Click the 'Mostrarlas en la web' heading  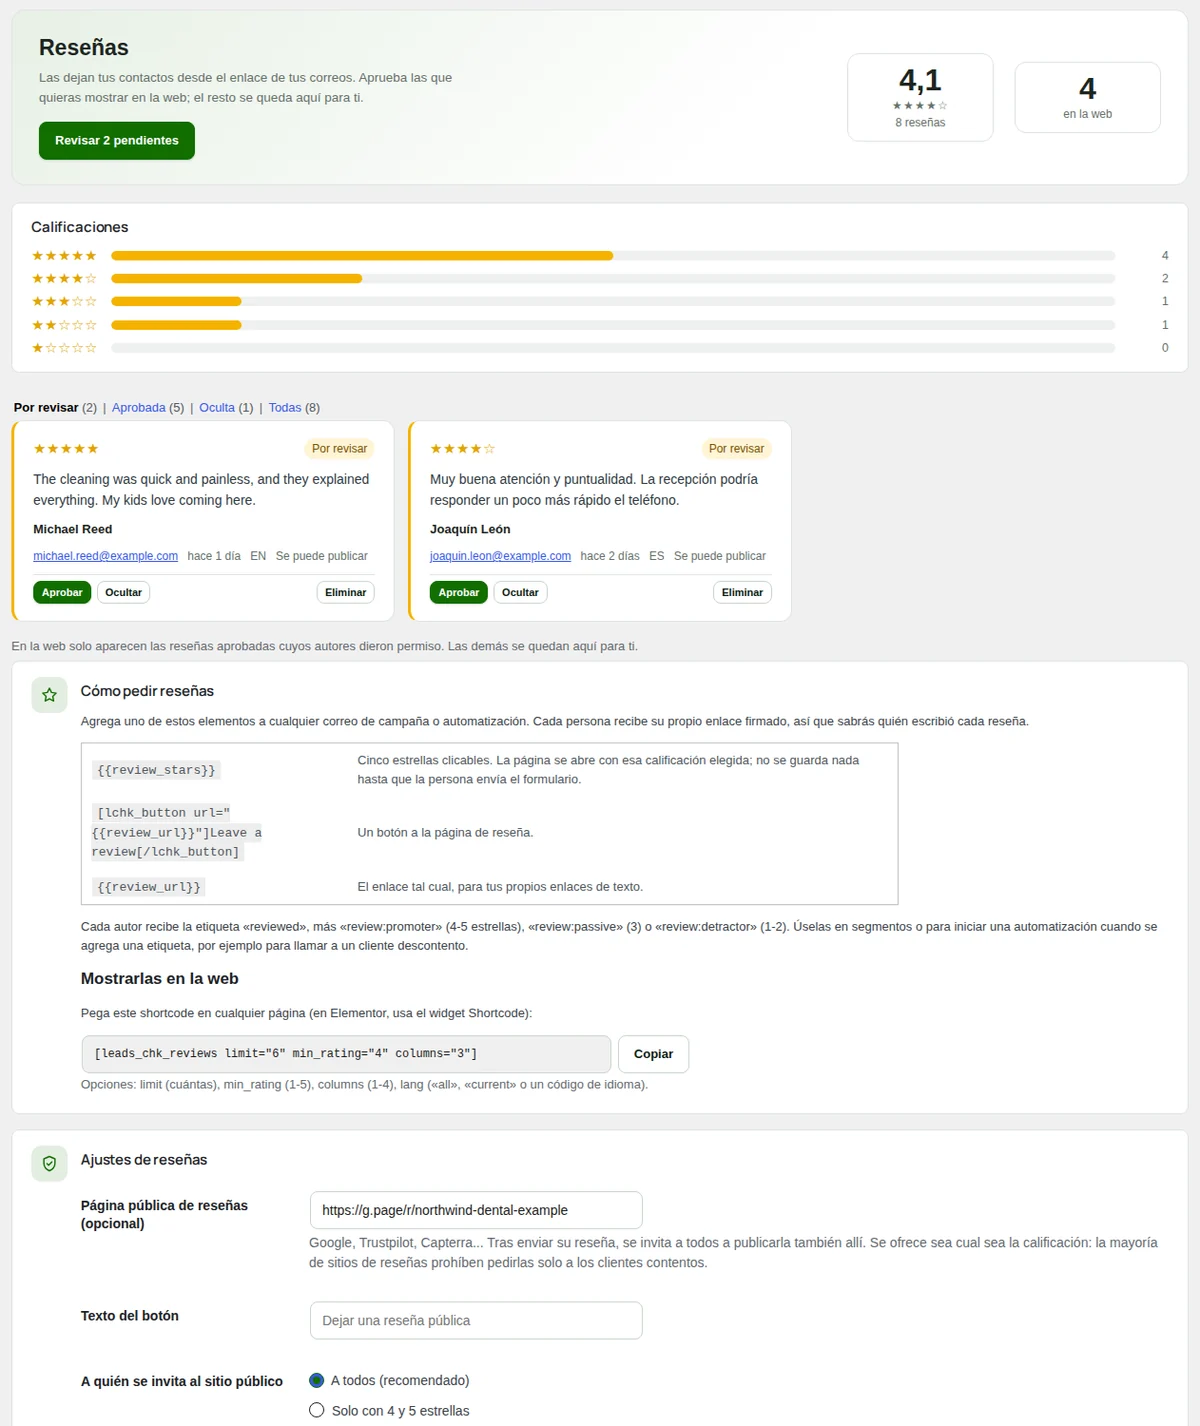(160, 979)
